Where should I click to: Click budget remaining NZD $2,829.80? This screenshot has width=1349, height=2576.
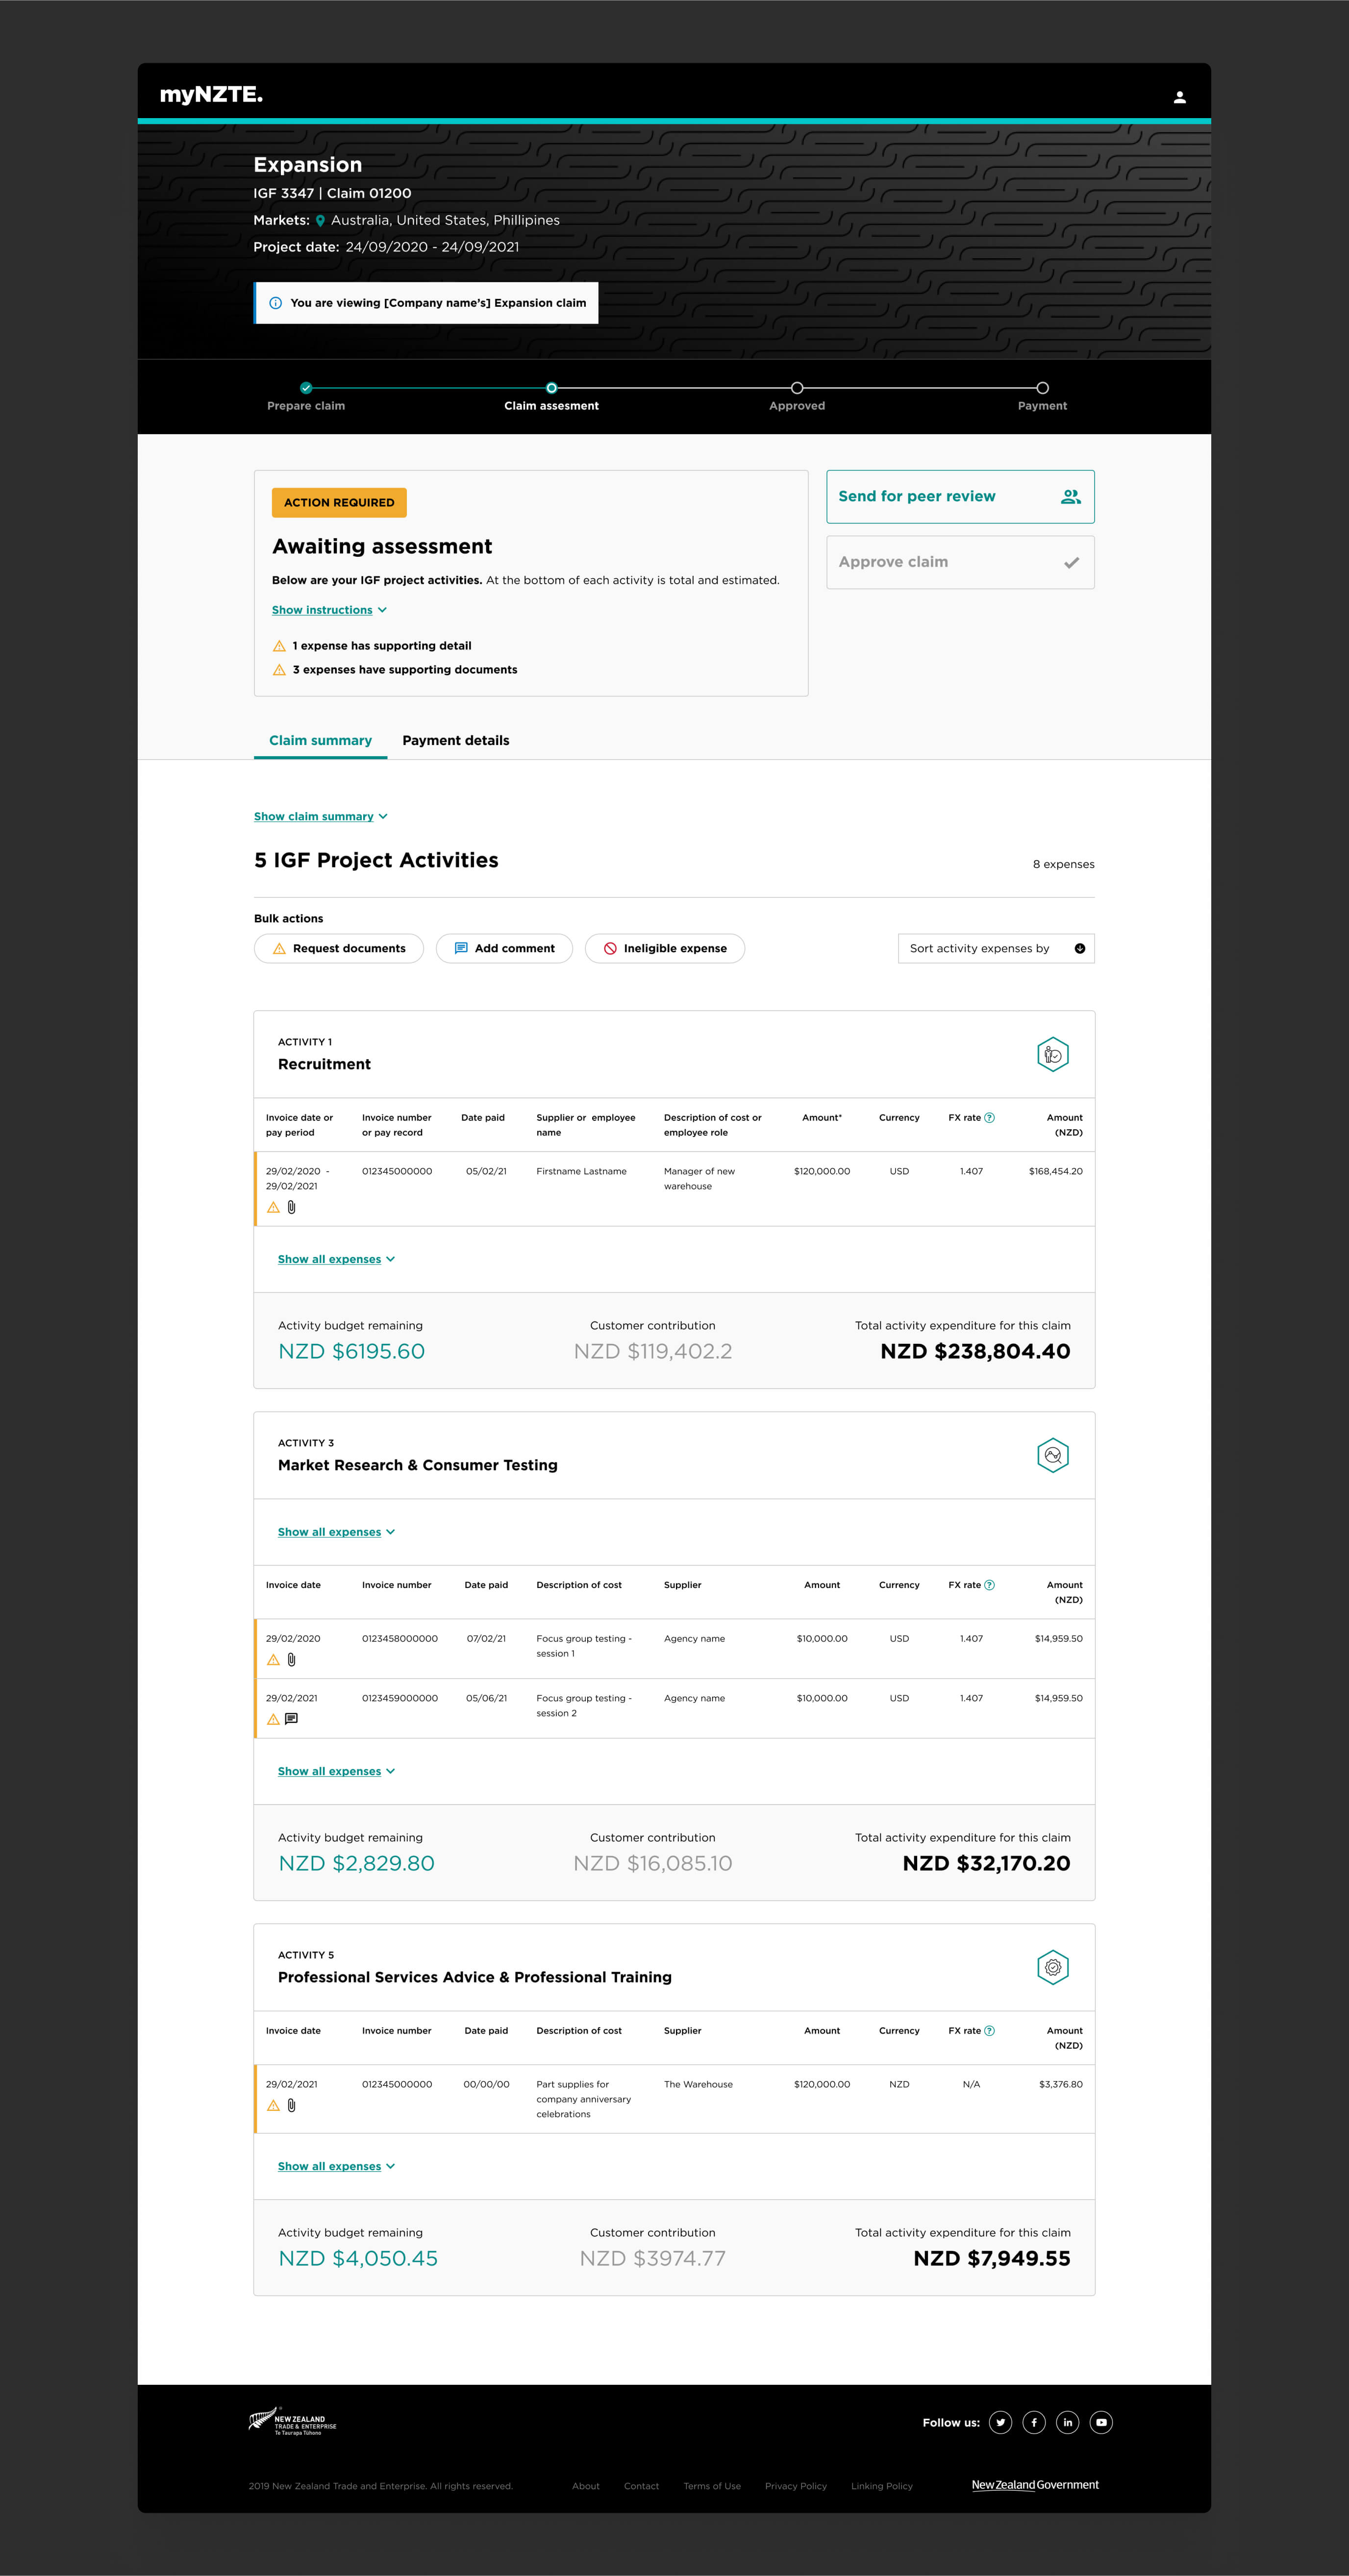tap(356, 1864)
